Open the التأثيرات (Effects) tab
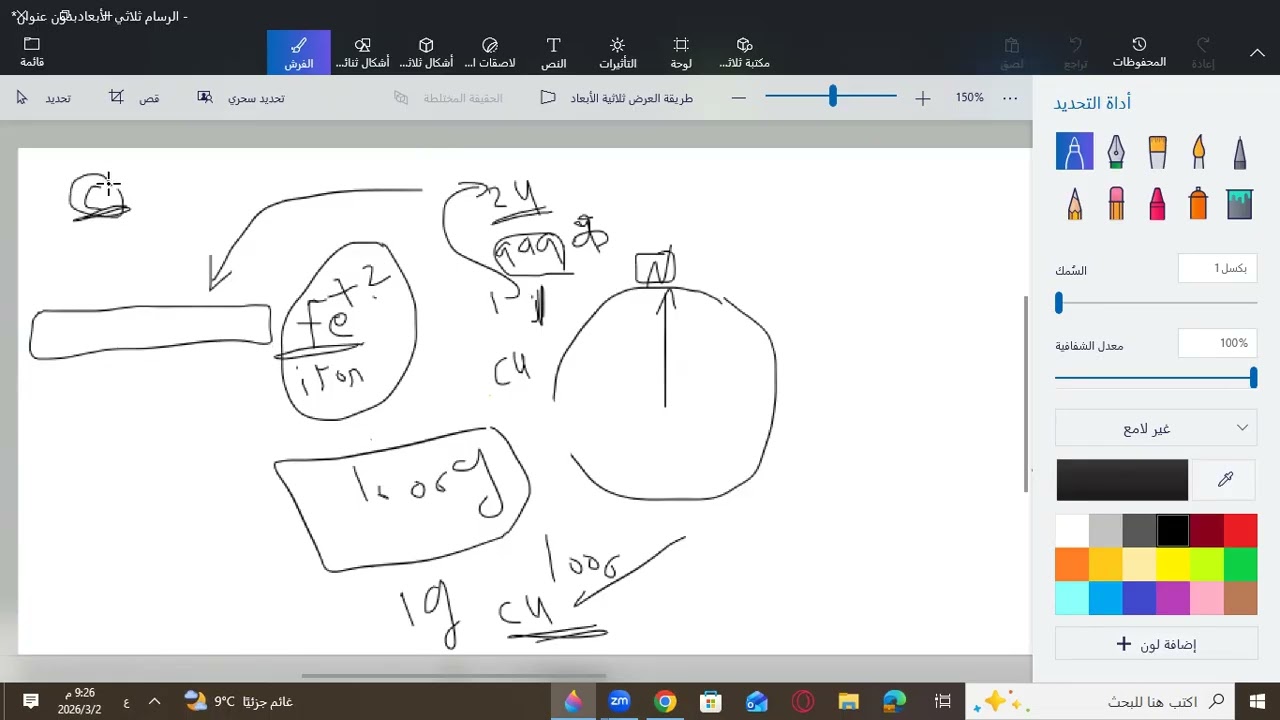 (617, 53)
